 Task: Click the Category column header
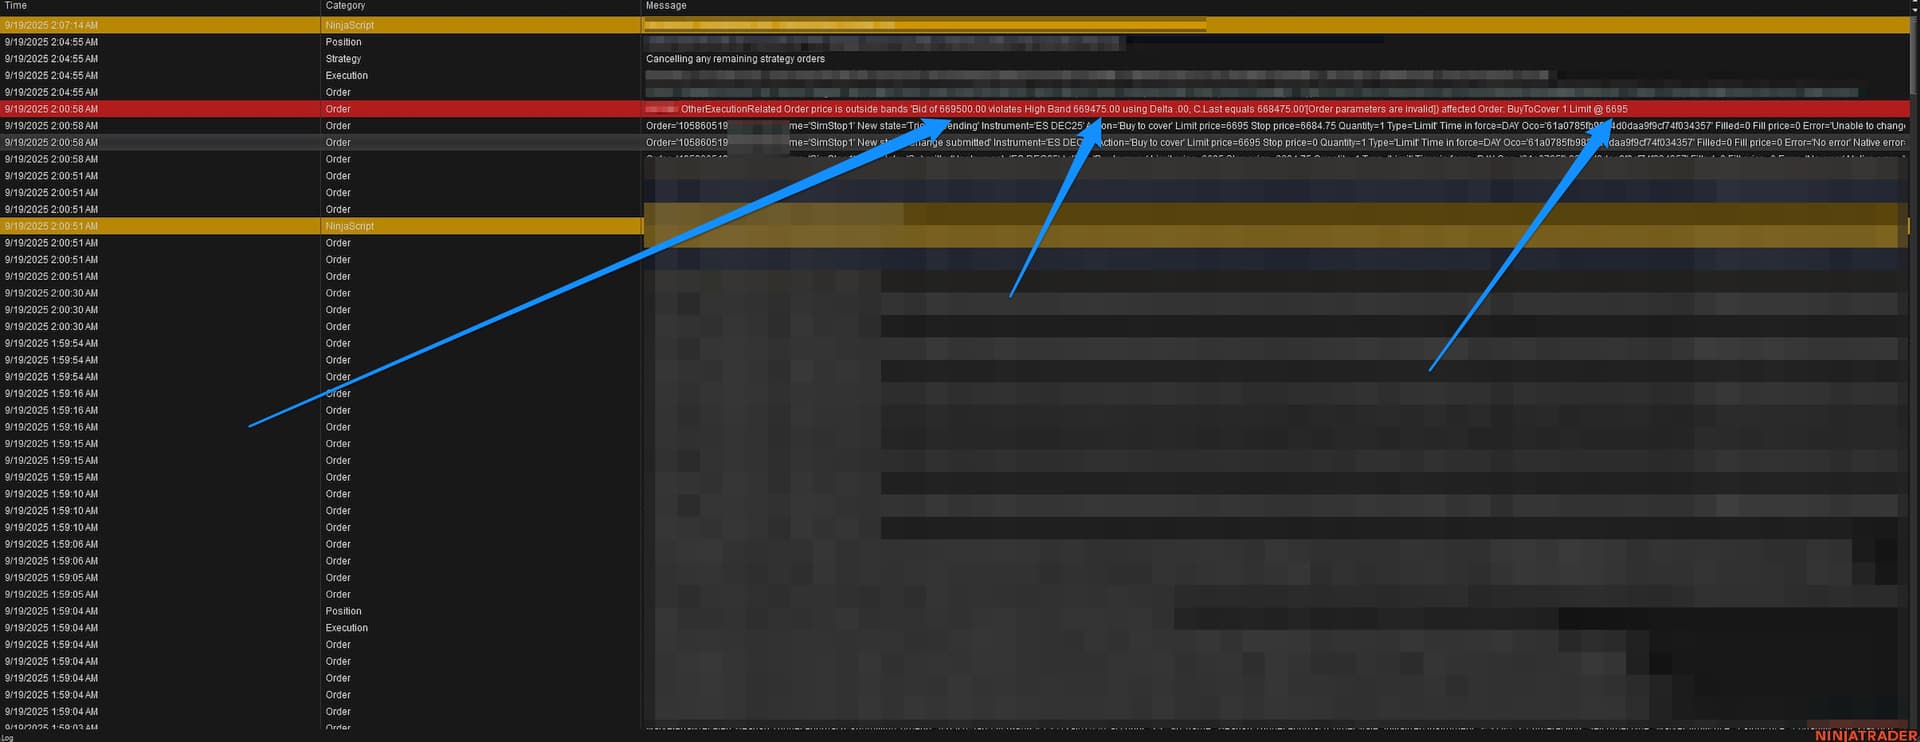(345, 6)
